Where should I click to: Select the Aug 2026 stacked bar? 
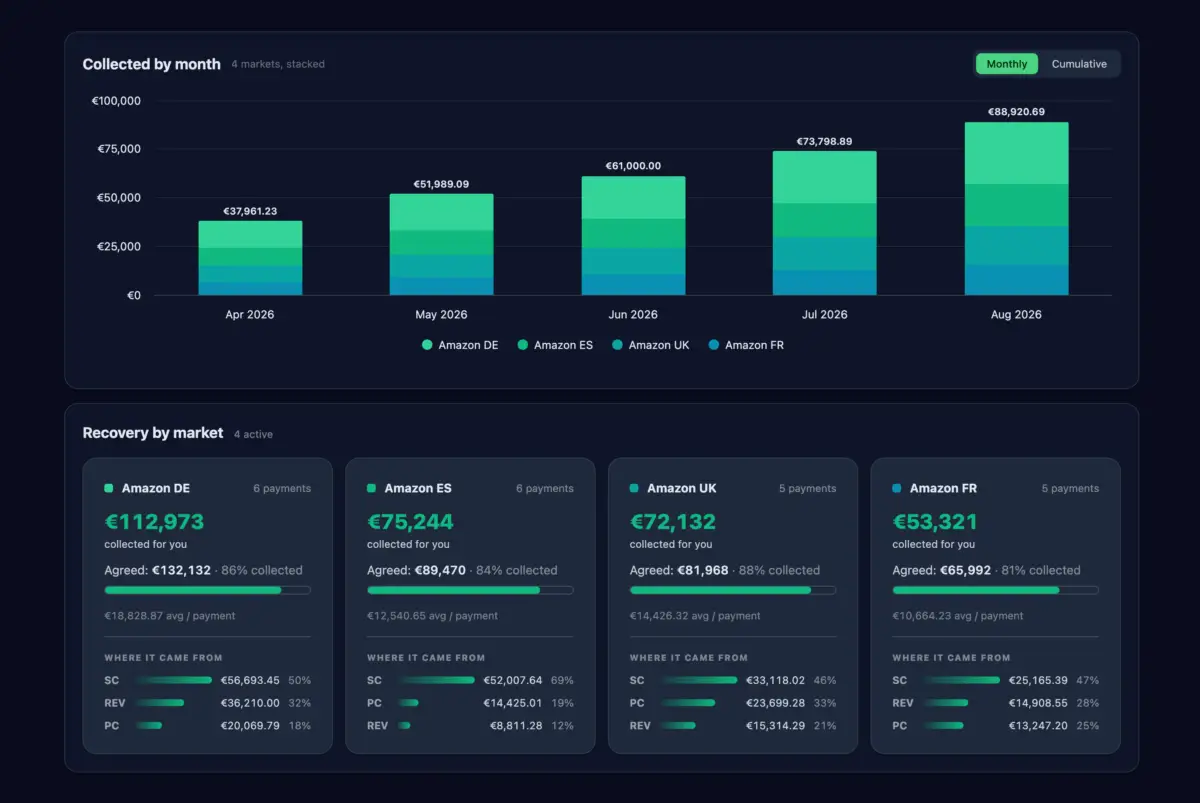[1016, 209]
